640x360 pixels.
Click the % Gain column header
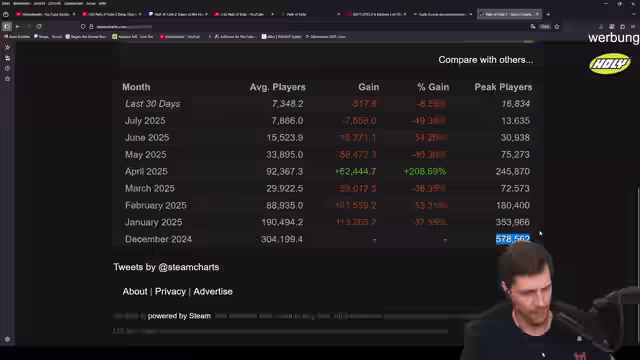point(433,87)
